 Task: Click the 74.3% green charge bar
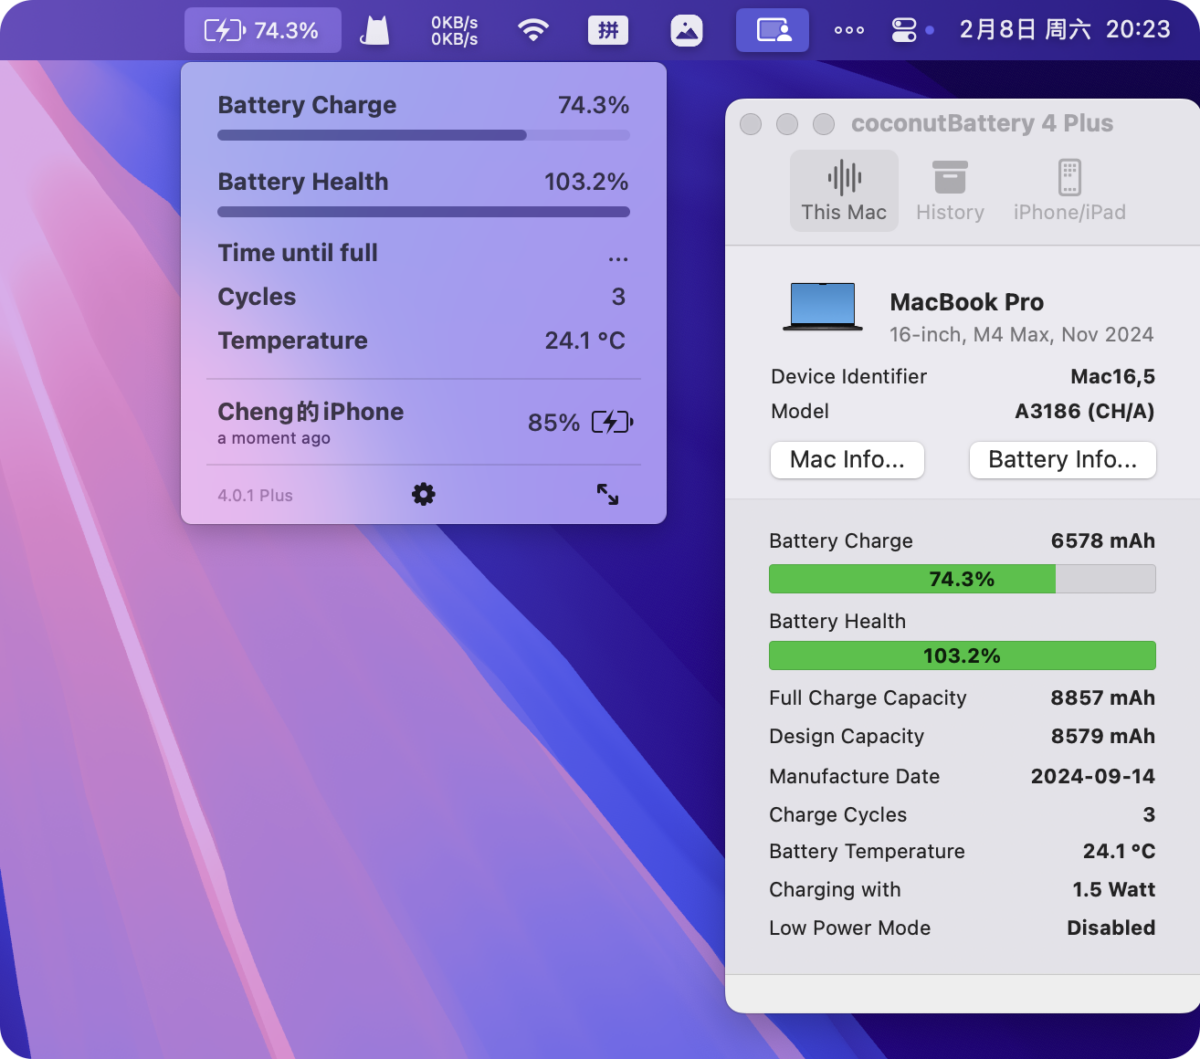click(x=962, y=579)
